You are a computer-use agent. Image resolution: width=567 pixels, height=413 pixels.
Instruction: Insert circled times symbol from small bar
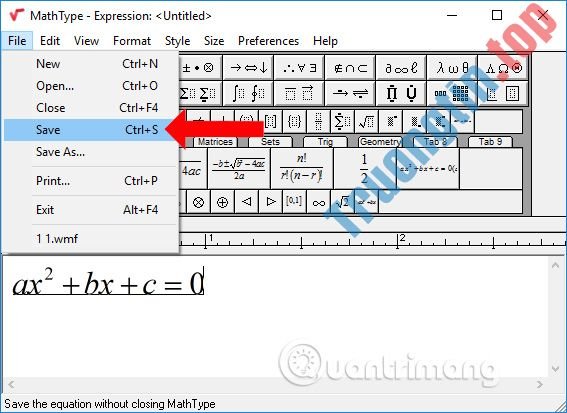tap(198, 202)
